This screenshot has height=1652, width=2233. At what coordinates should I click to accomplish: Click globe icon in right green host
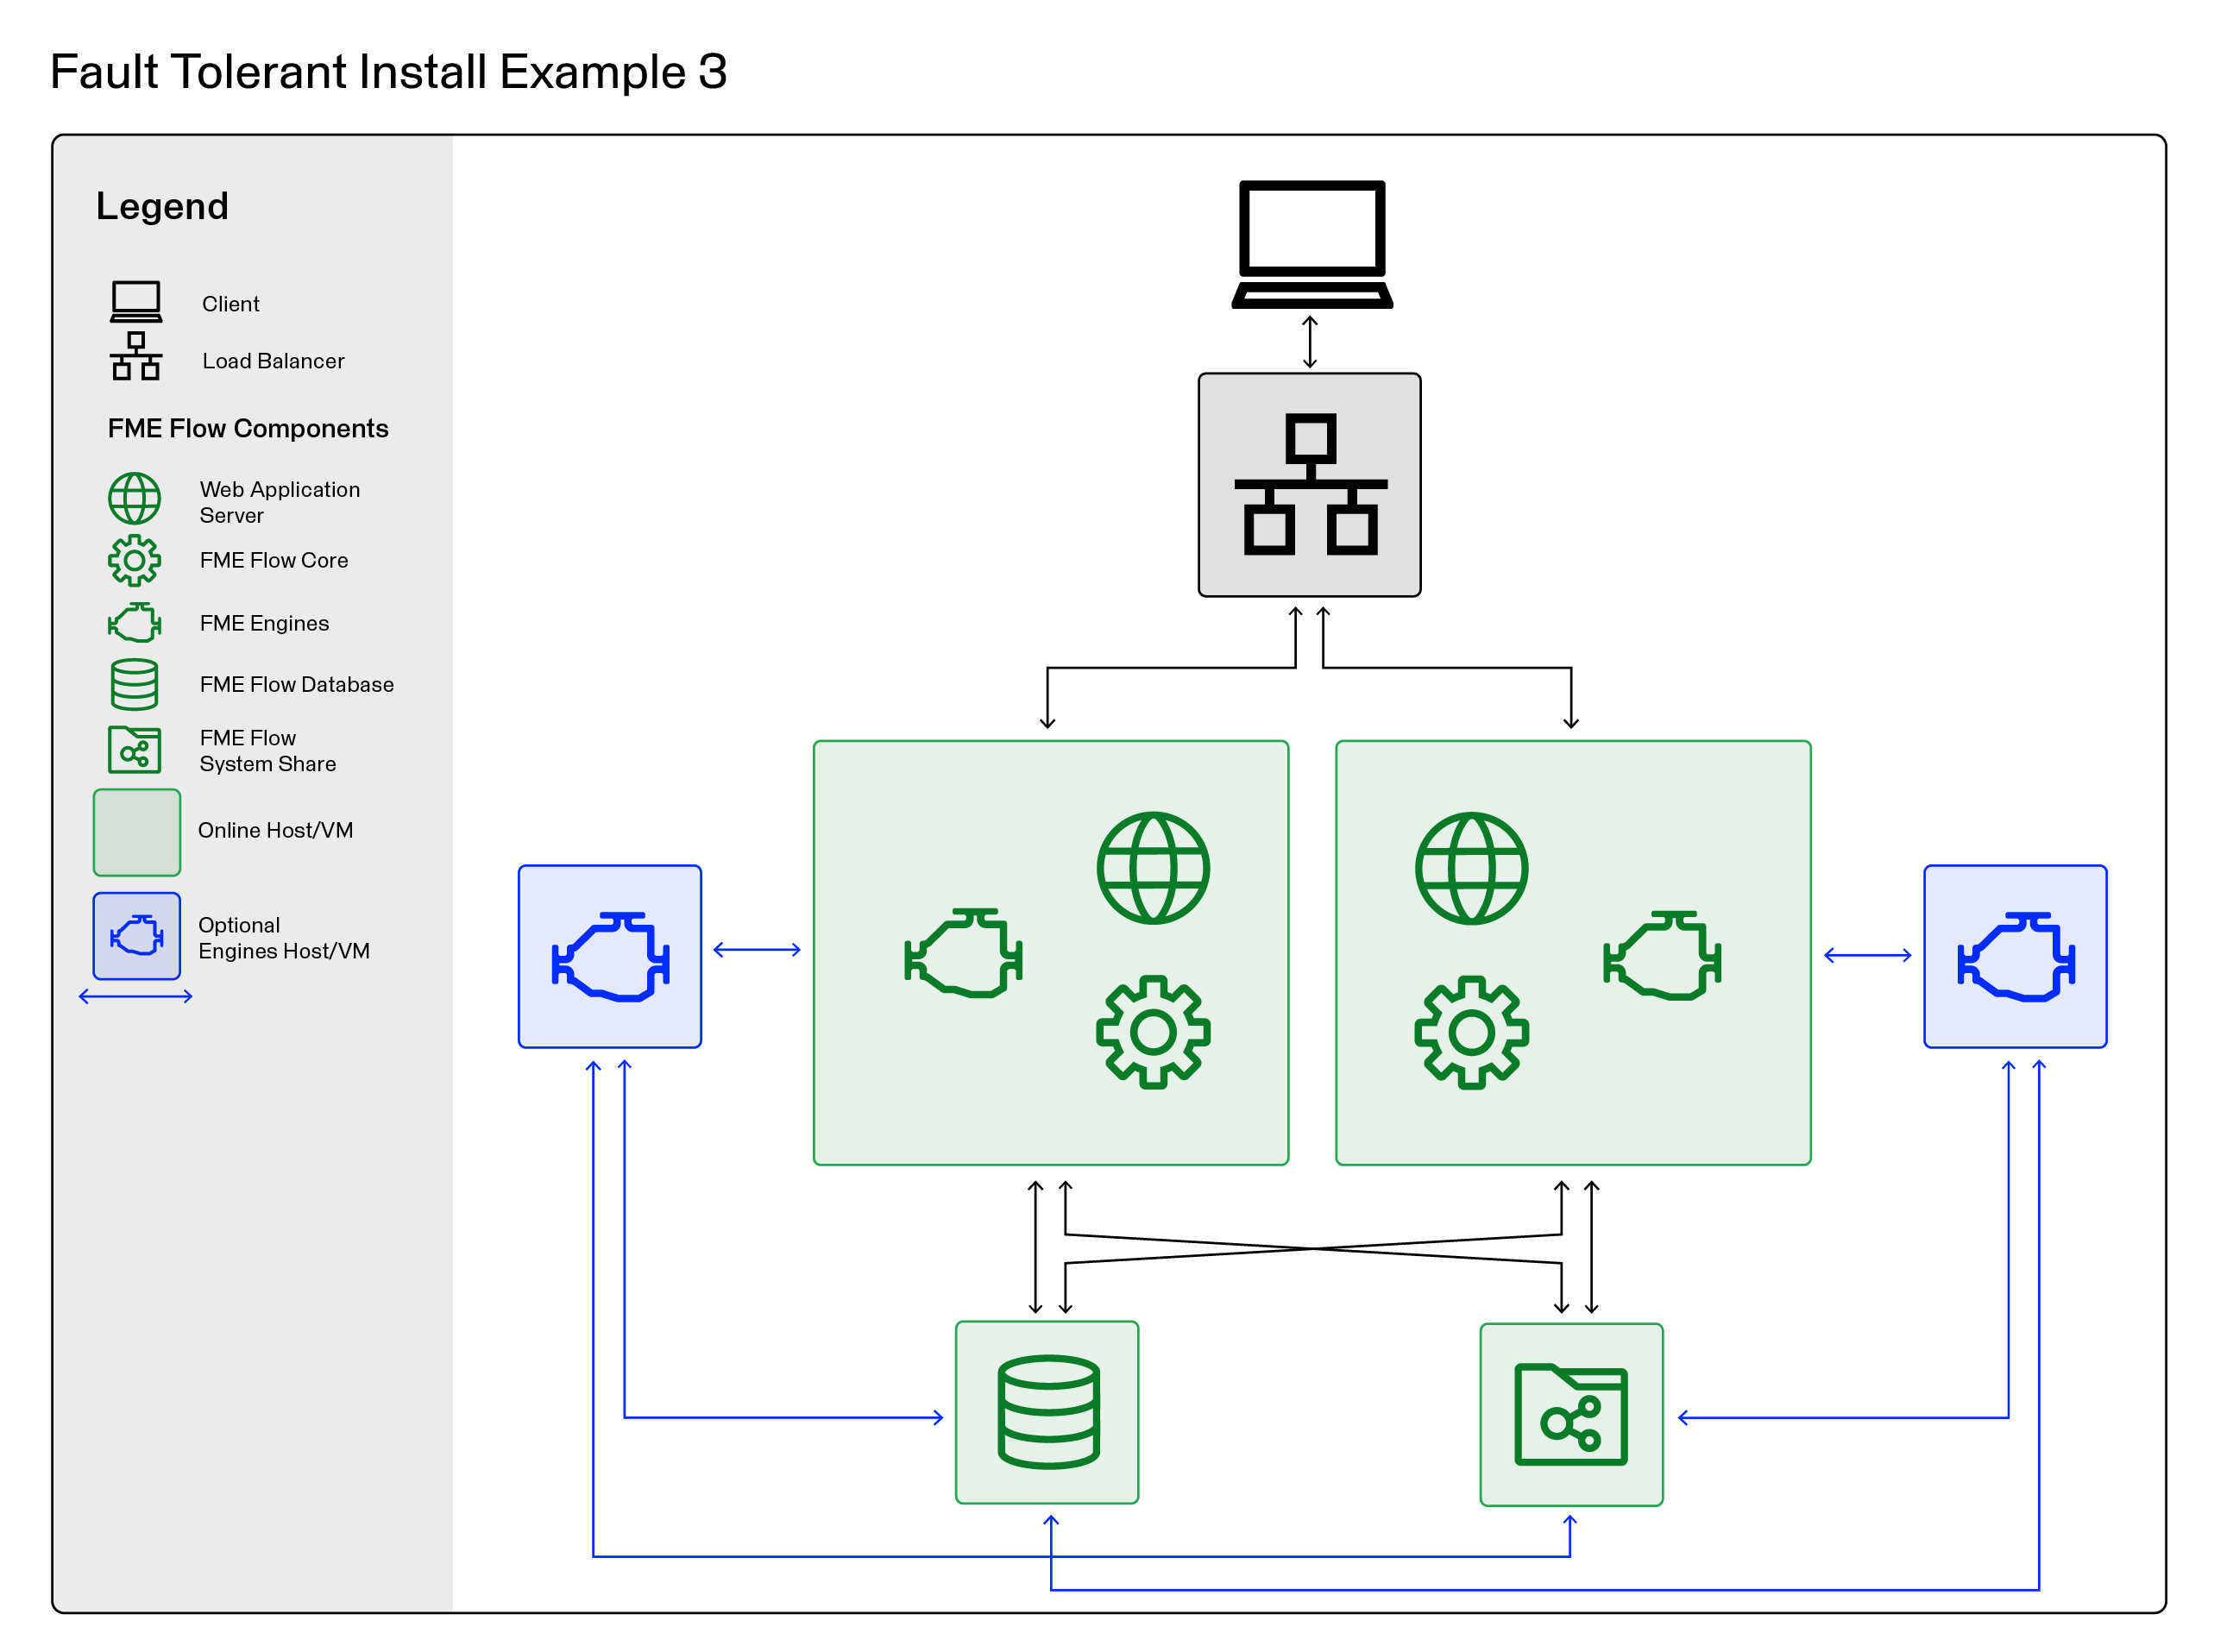point(1470,867)
